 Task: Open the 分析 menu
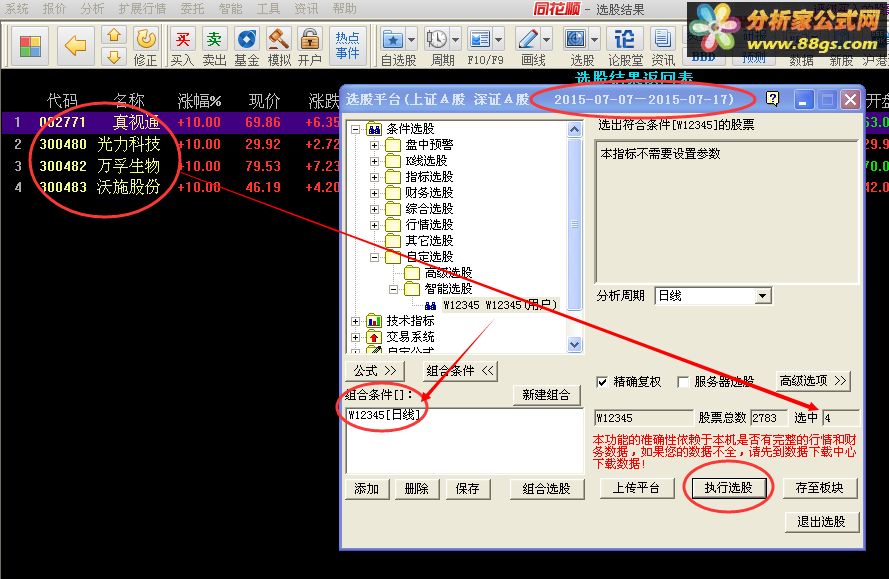[x=92, y=9]
